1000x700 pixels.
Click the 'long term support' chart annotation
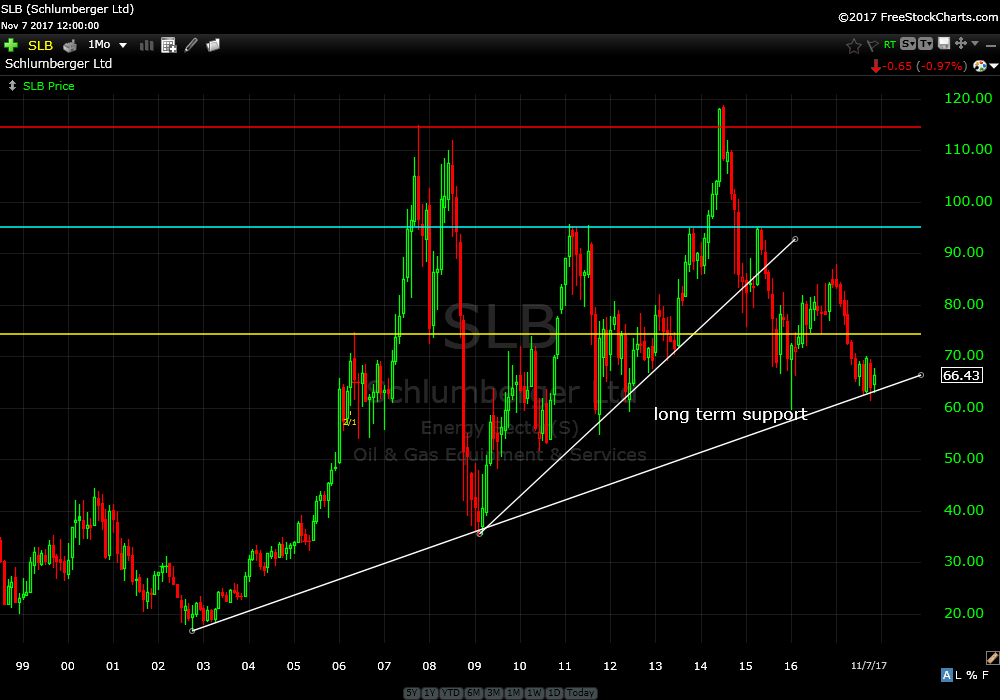coord(730,413)
